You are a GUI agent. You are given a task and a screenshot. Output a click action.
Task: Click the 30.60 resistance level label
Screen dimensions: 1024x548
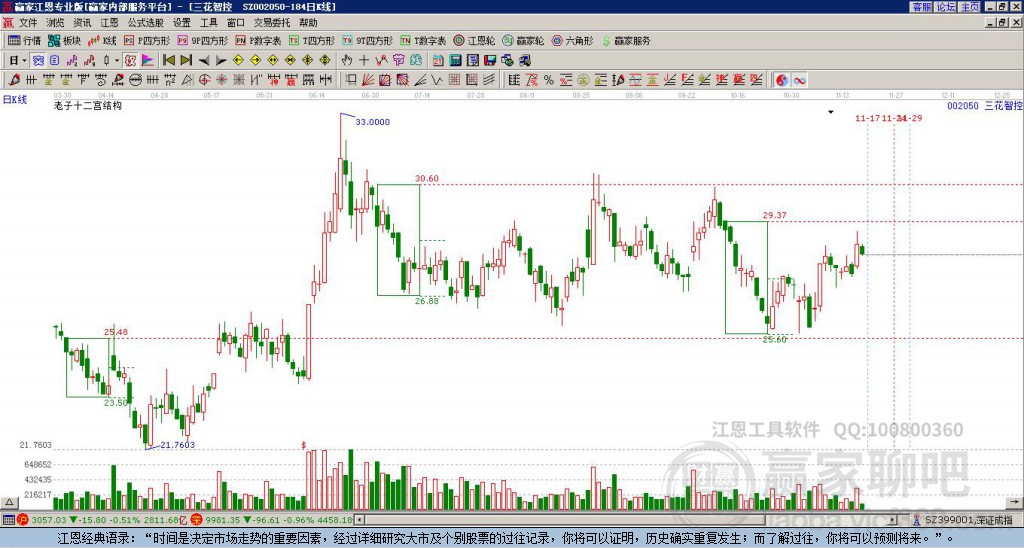pos(426,178)
